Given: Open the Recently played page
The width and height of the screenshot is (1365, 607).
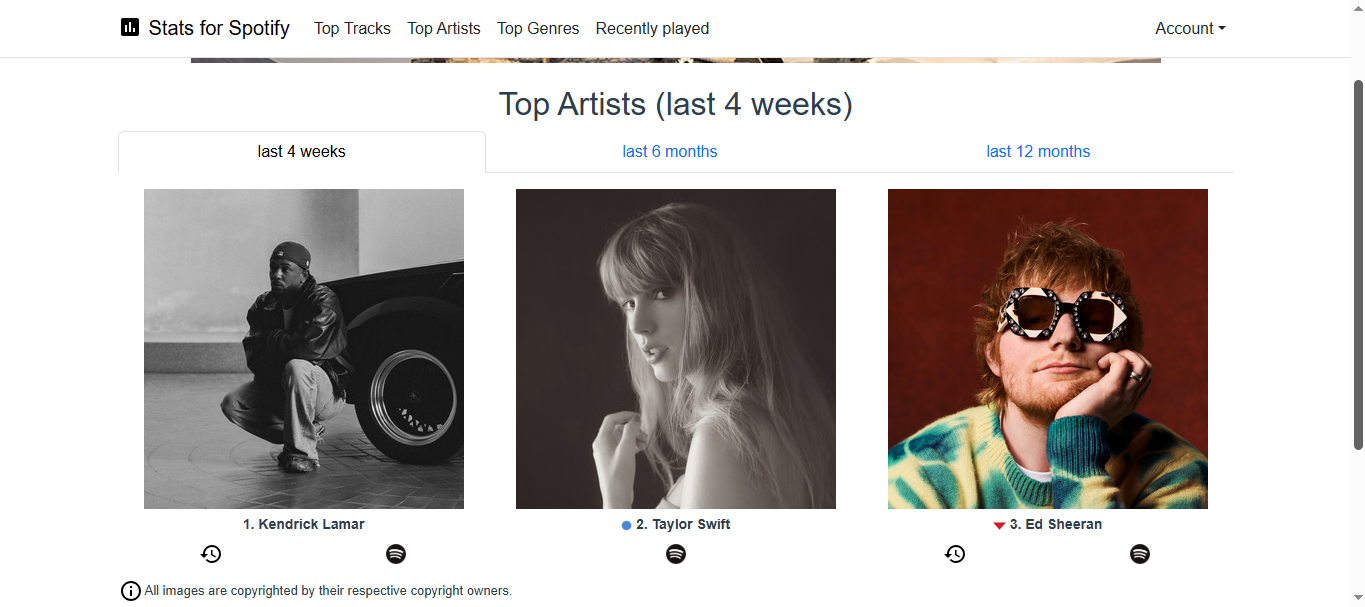Looking at the screenshot, I should tap(652, 28).
